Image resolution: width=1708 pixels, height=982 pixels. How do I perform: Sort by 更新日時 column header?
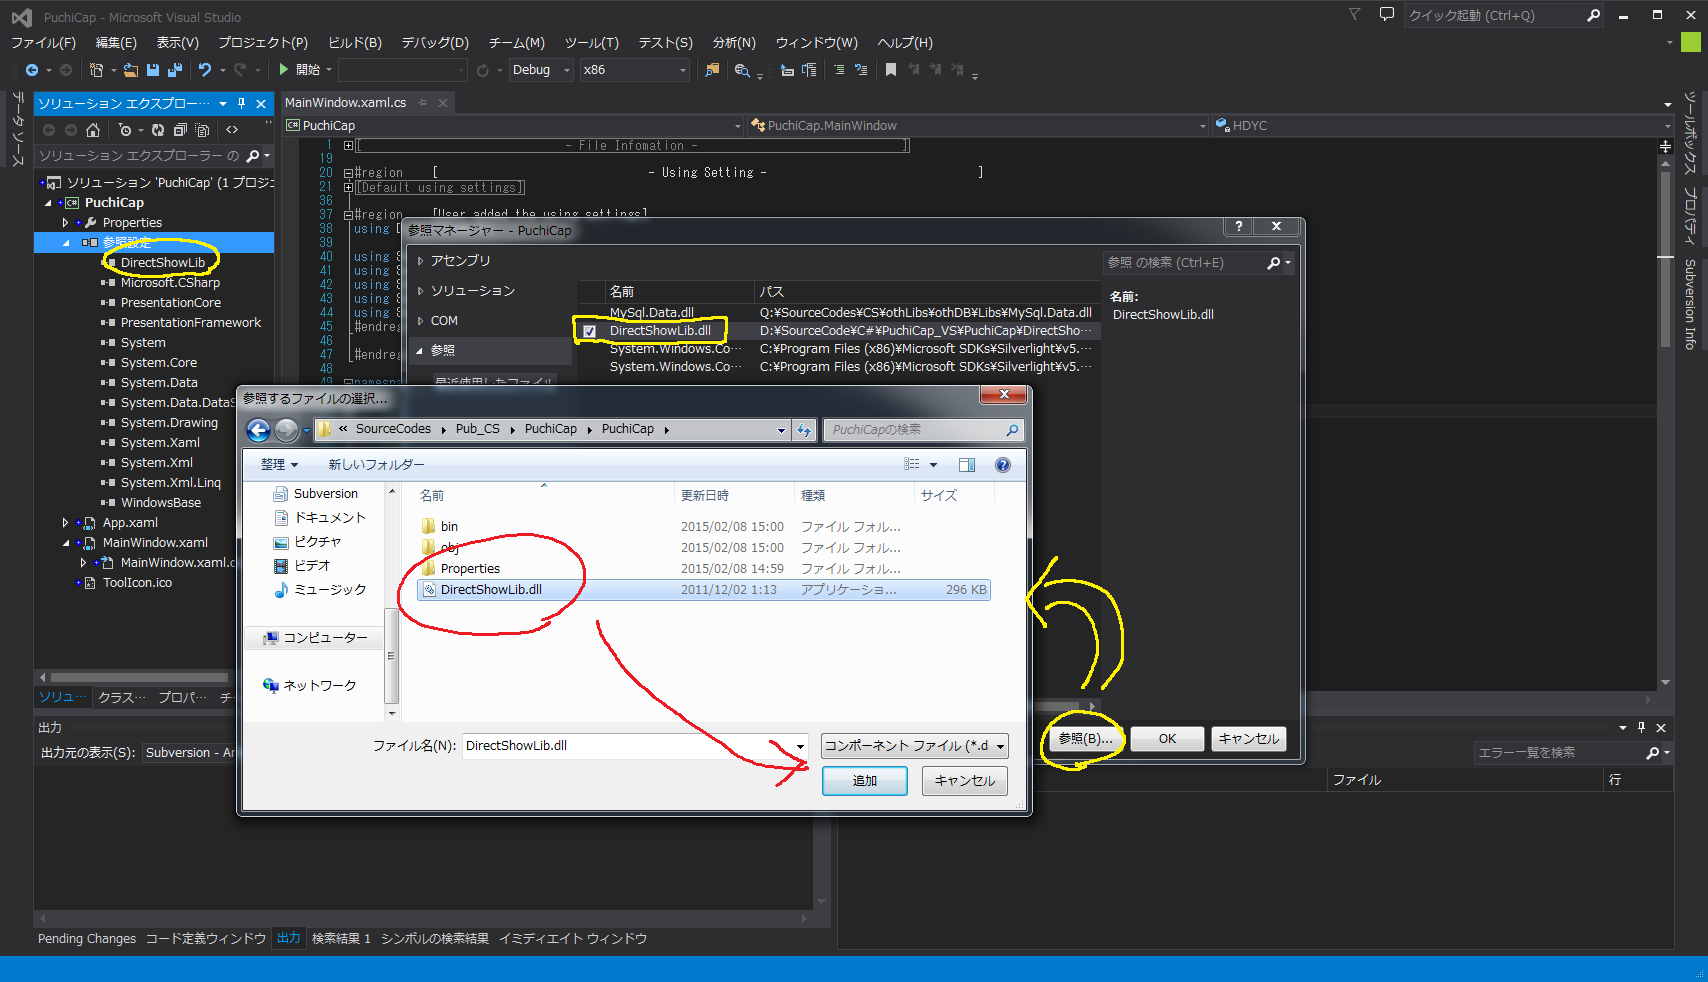click(705, 496)
